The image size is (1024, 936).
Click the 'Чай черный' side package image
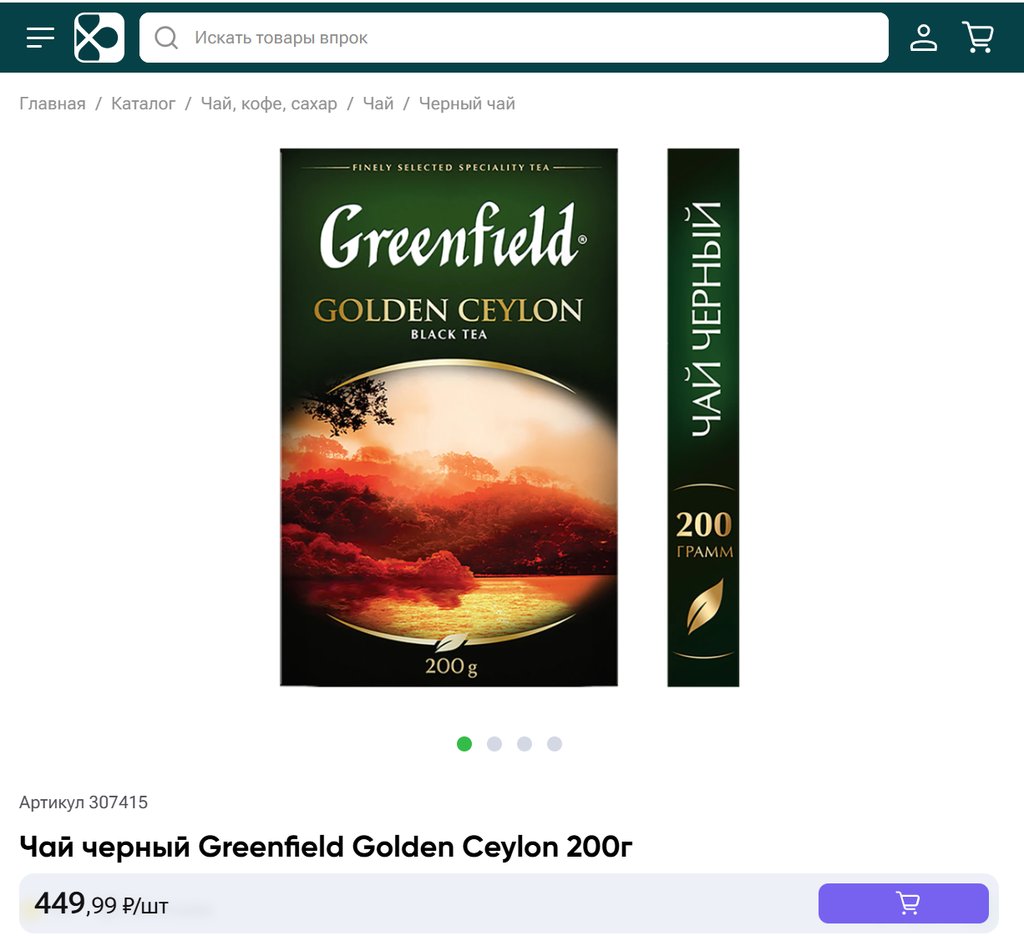(703, 417)
